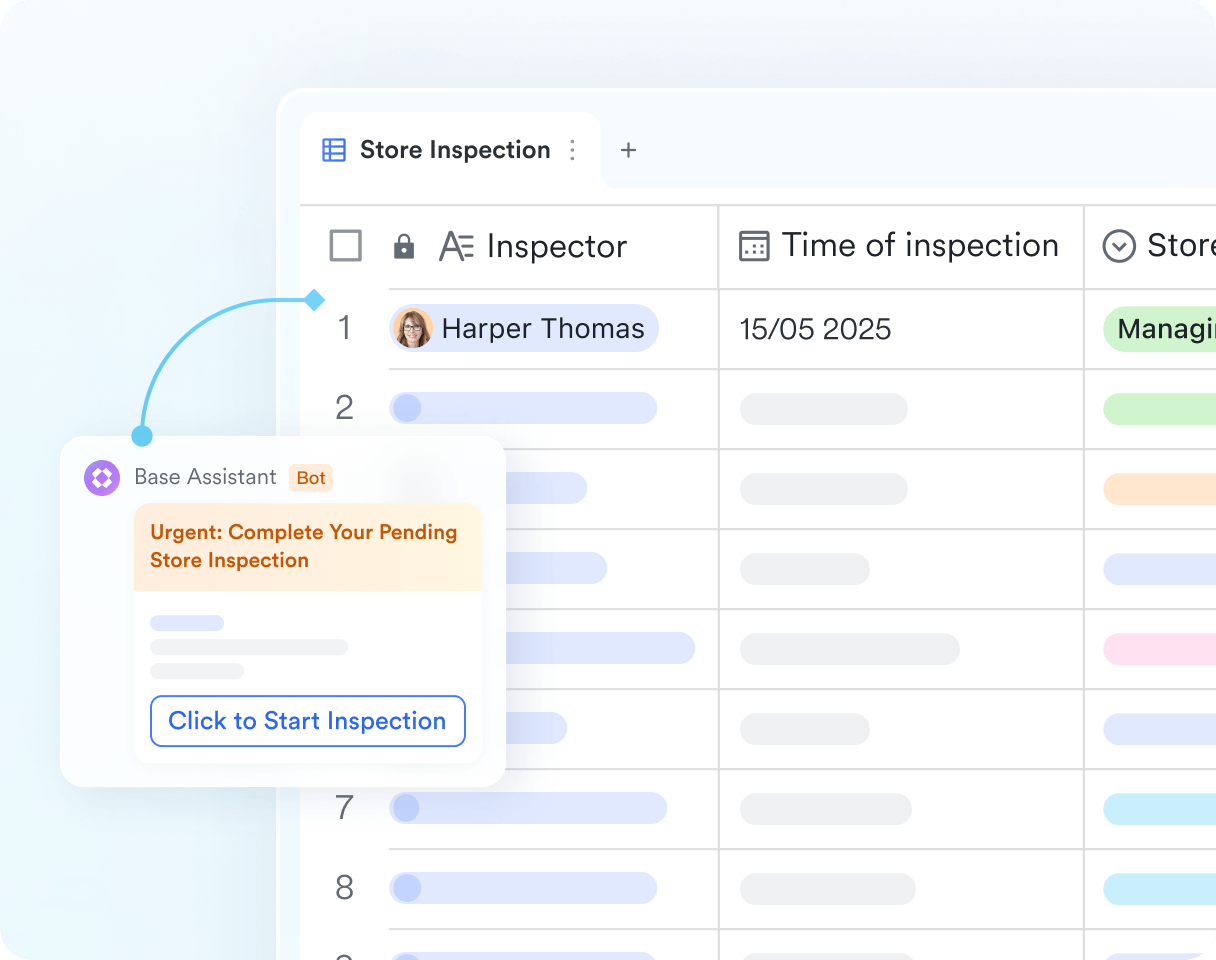Click the calendar icon beside Time of inspection
The width and height of the screenshot is (1216, 960).
[x=754, y=246]
